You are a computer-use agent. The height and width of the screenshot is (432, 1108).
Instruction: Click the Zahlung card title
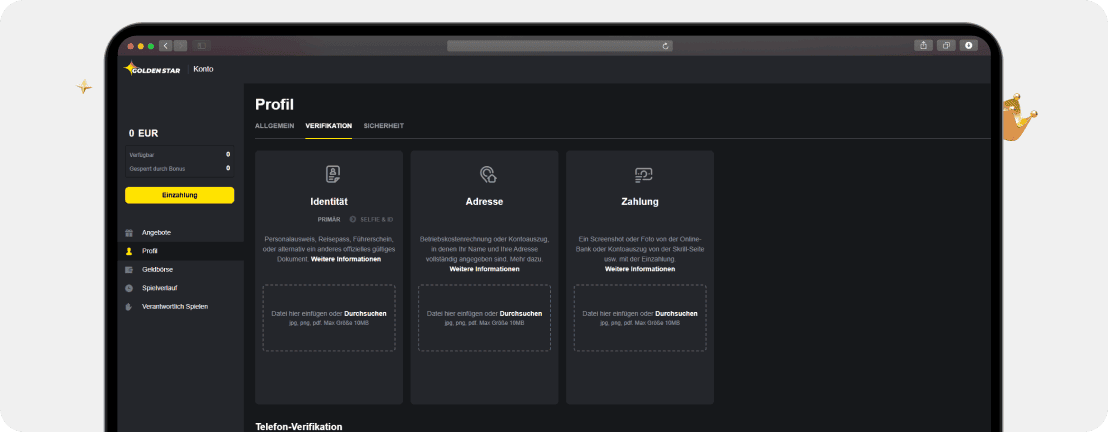point(640,202)
